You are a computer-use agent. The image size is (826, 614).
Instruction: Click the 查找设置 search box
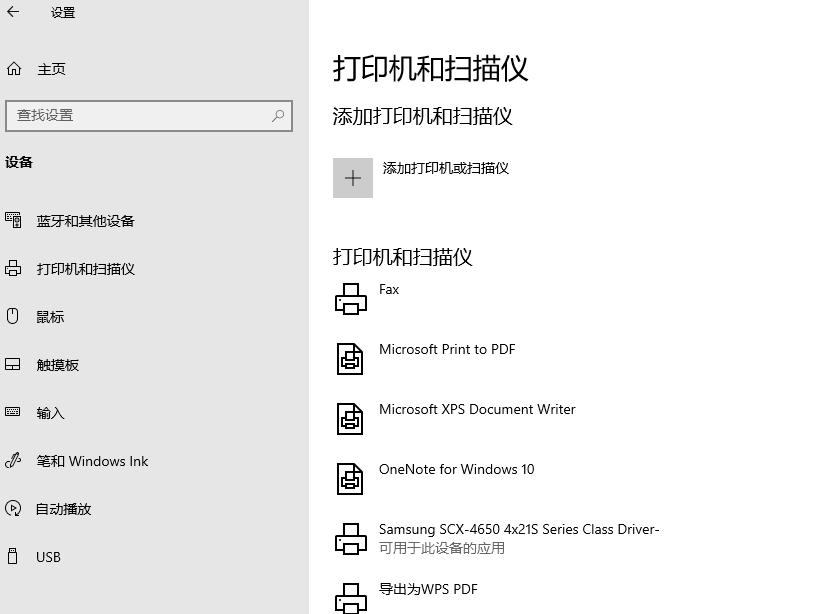(140, 115)
